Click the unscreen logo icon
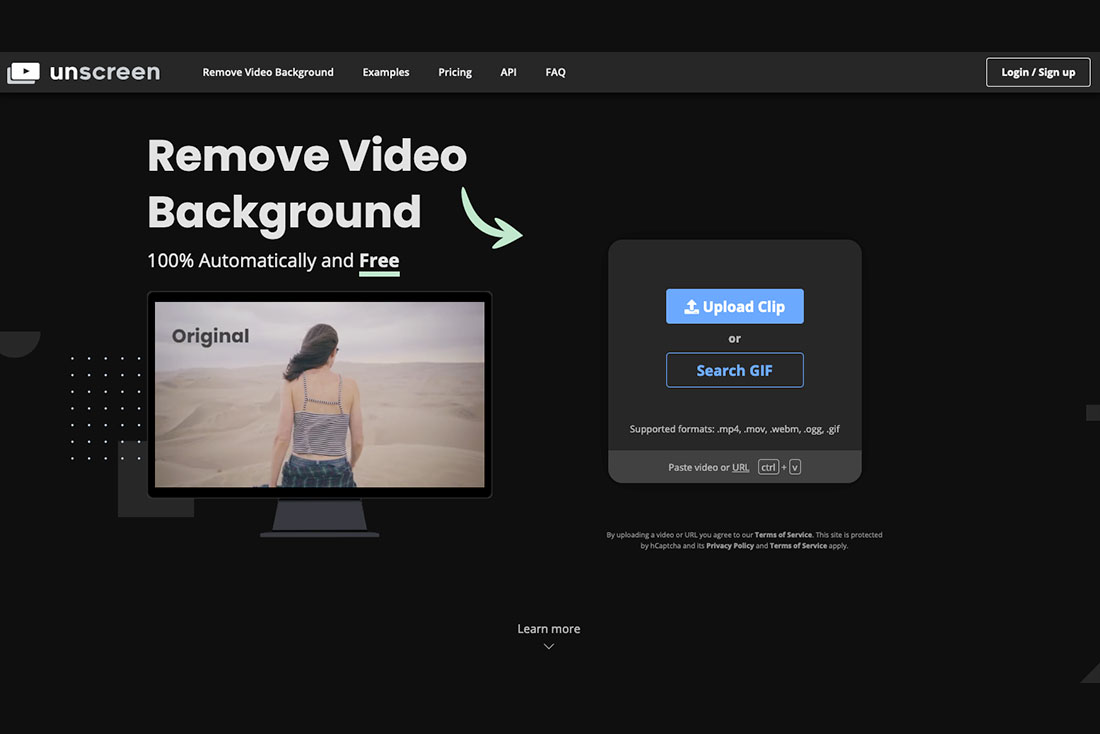 pos(23,72)
